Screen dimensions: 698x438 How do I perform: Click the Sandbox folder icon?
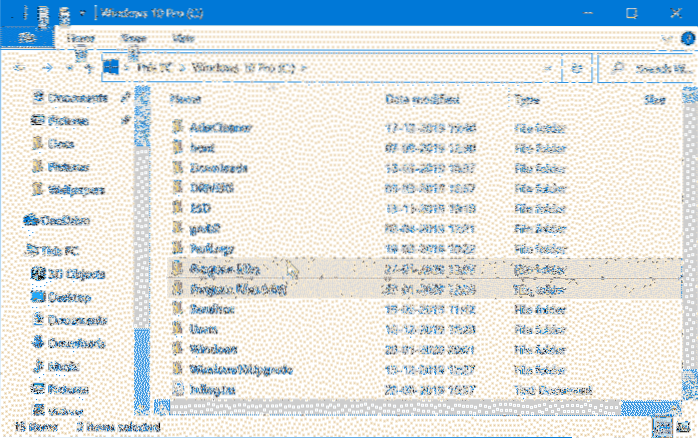tap(180, 309)
